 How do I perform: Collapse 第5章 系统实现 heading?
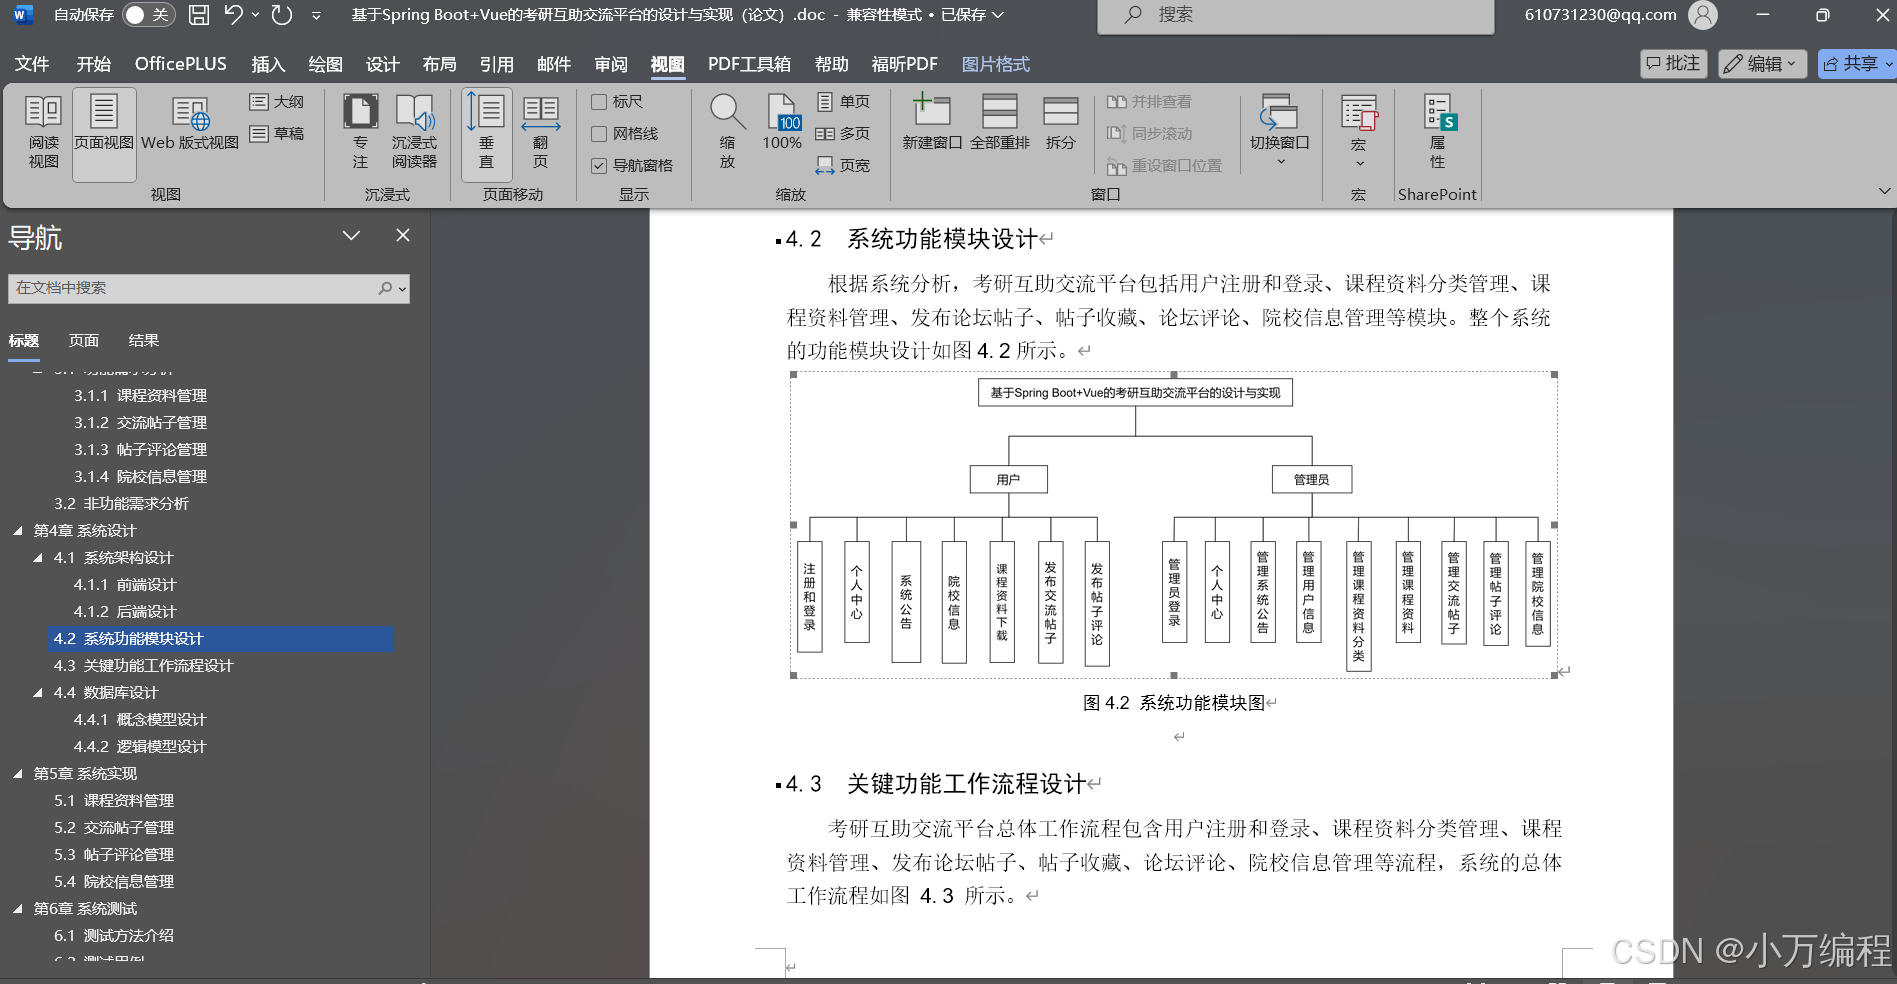click(18, 774)
